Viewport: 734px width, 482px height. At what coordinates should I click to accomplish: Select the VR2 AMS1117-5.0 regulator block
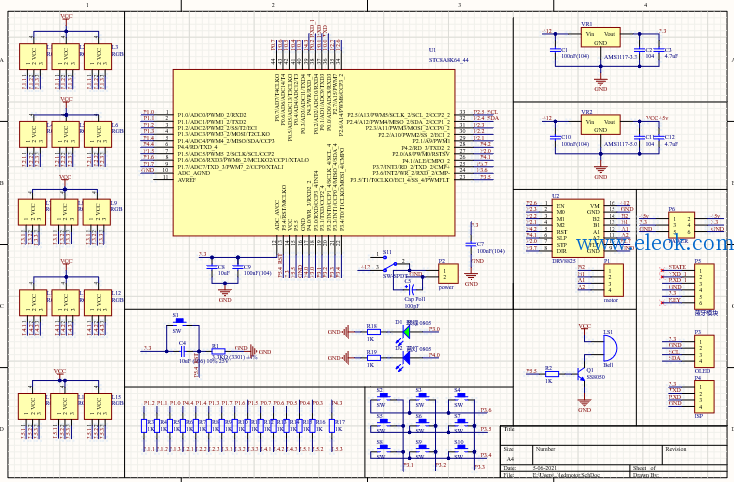click(x=601, y=125)
